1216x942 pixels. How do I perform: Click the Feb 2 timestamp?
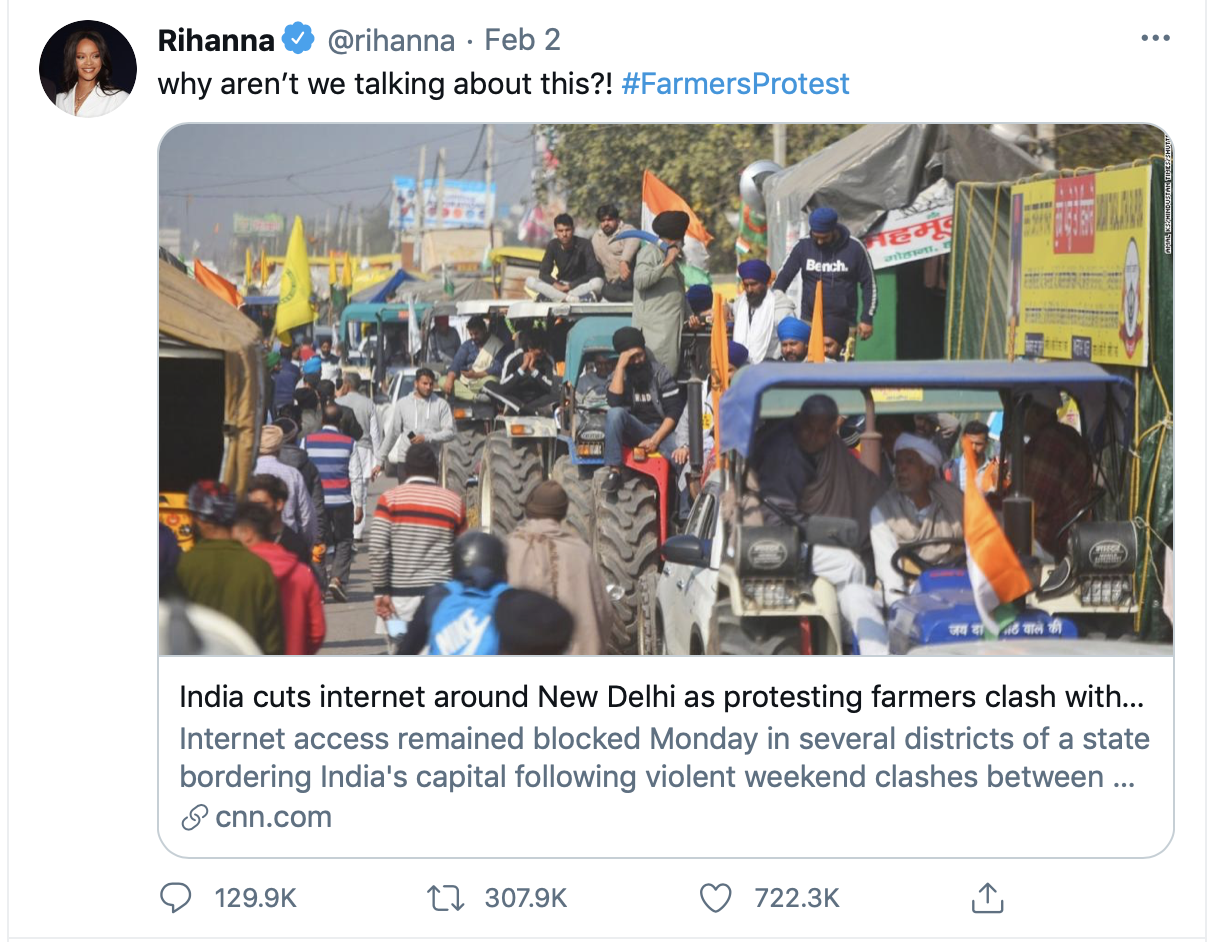(x=522, y=40)
